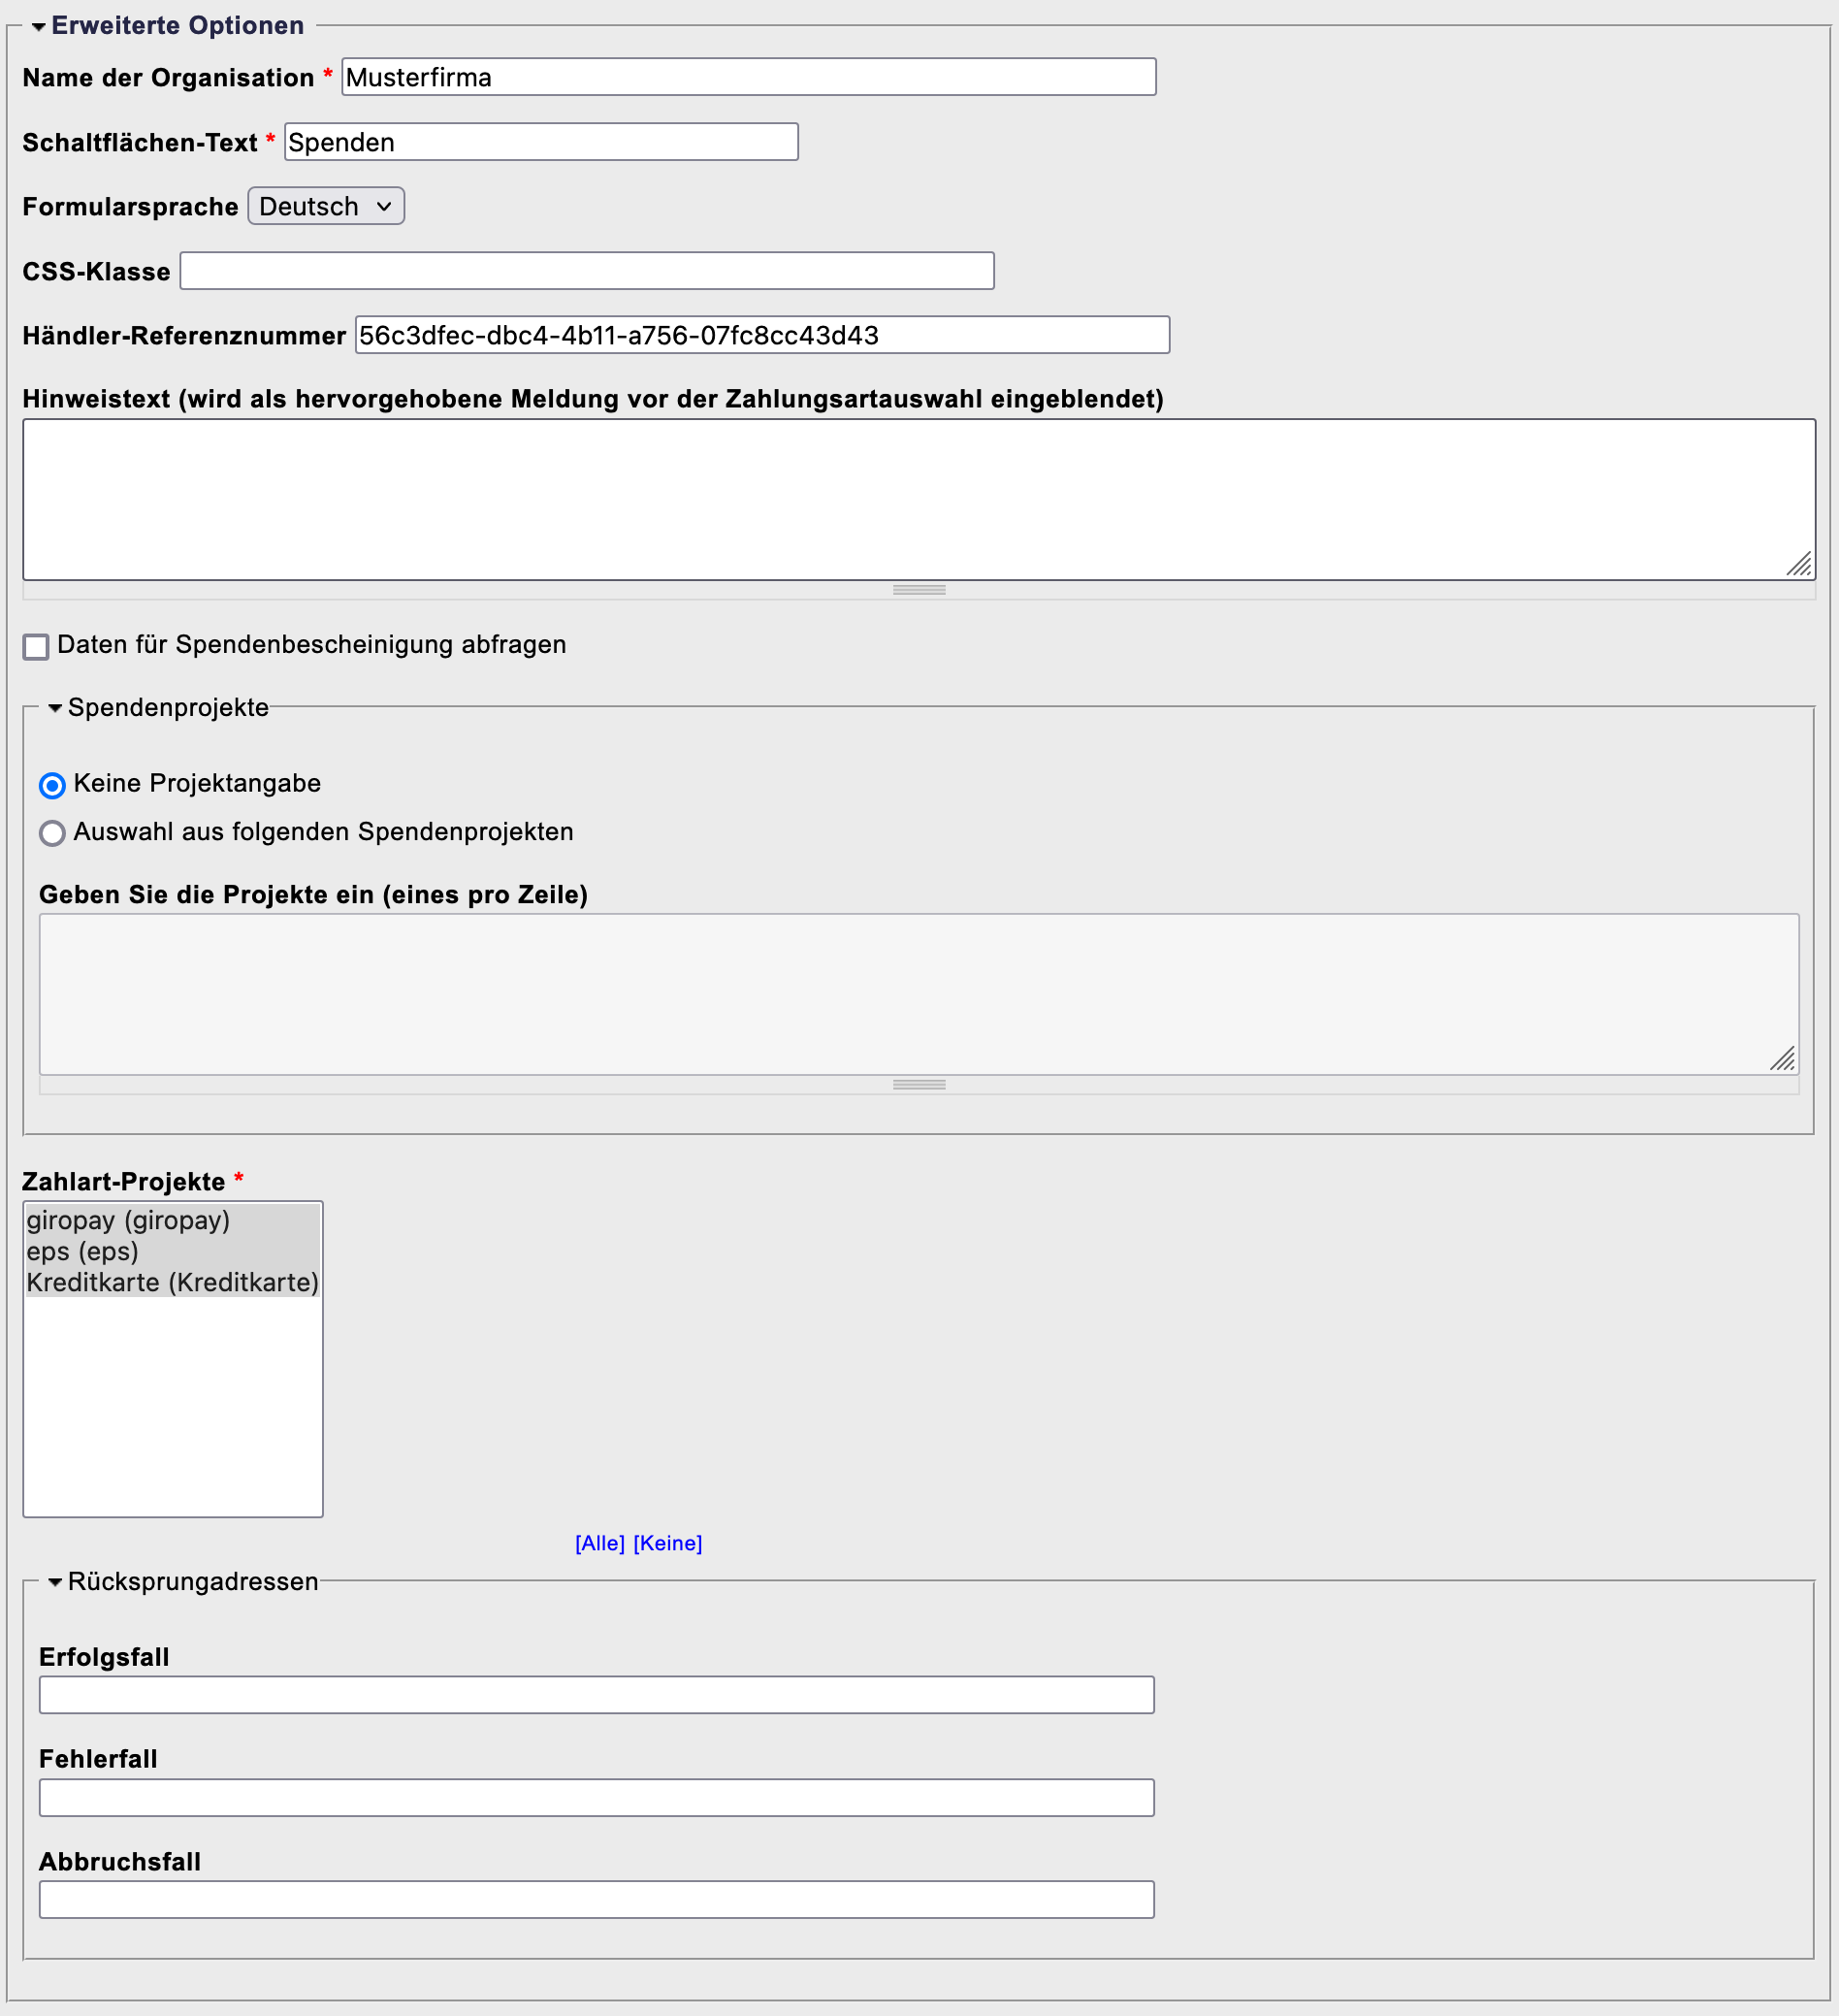Image resolution: width=1839 pixels, height=2016 pixels.
Task: Click the [Keine] link
Action: pyautogui.click(x=668, y=1543)
